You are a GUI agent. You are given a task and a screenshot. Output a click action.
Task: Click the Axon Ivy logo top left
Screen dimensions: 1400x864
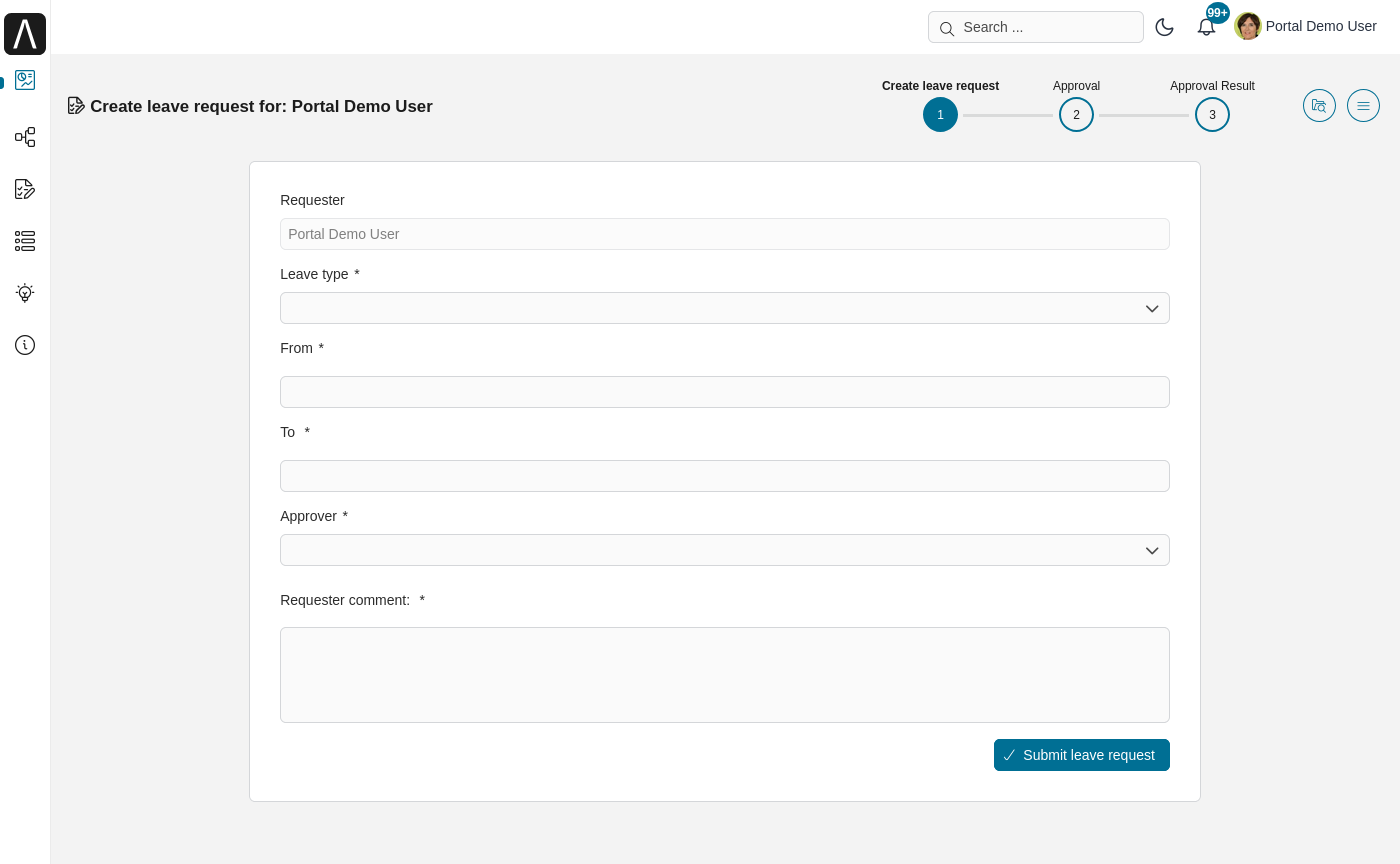coord(25,33)
